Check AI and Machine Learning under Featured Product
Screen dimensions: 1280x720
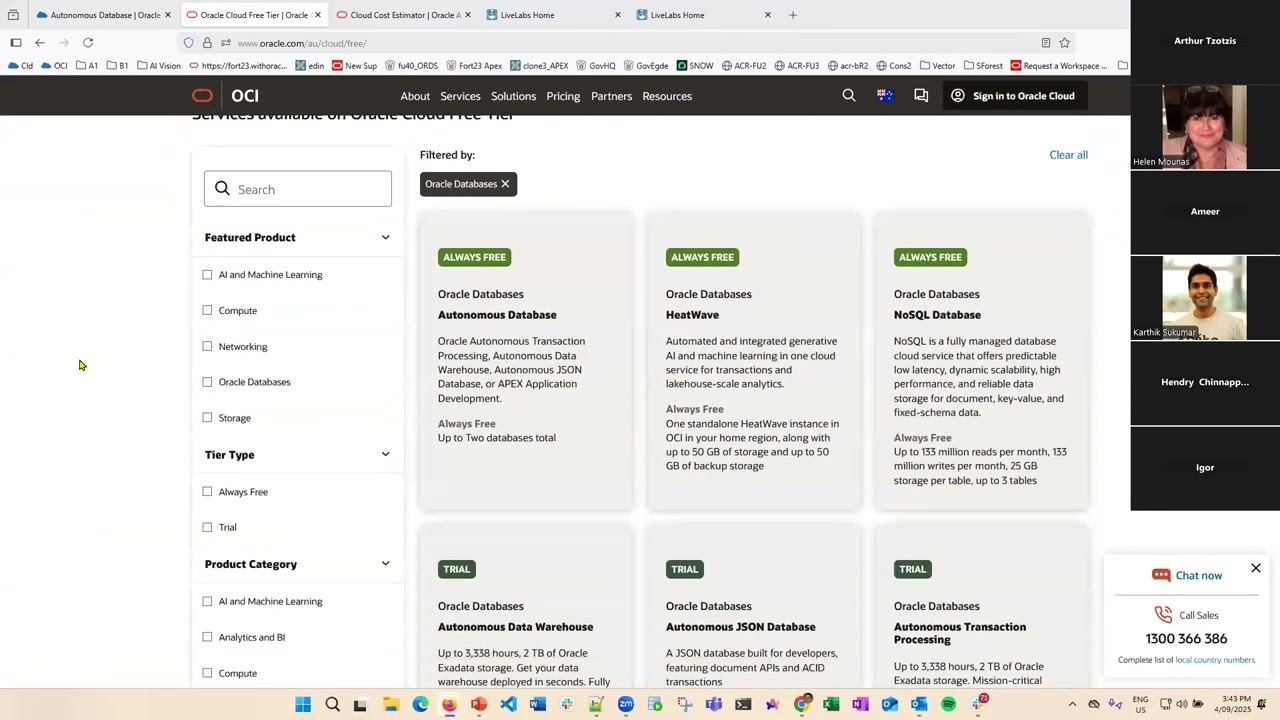207,275
